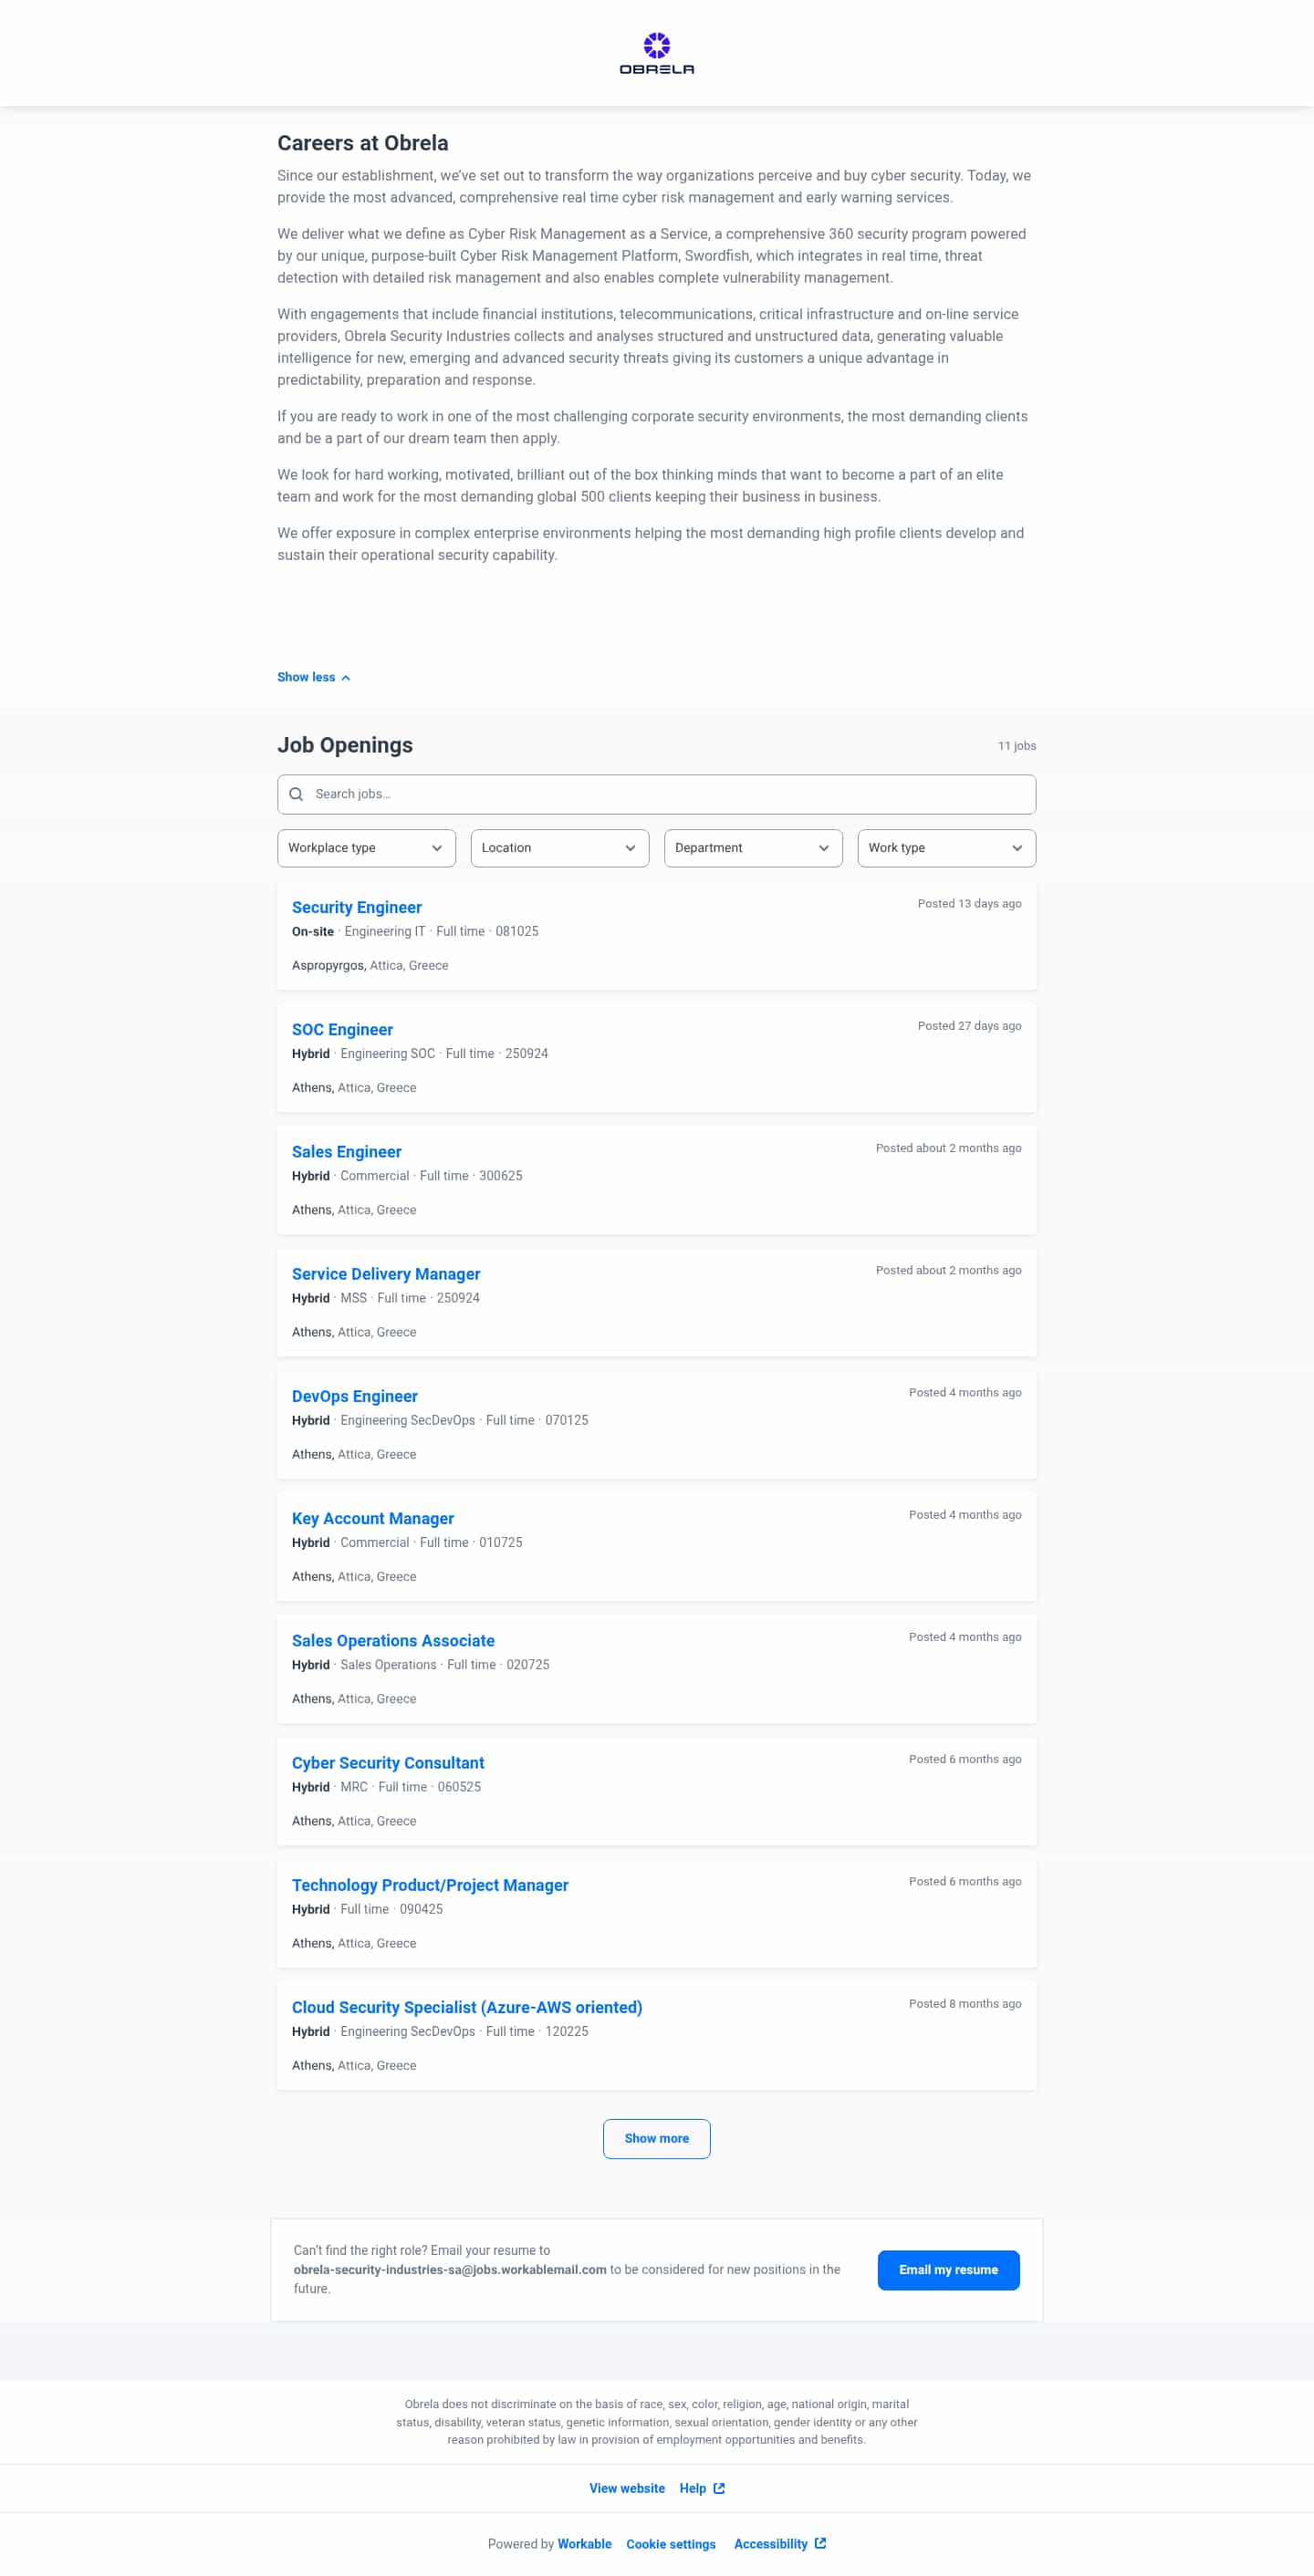
Task: Open the Workplace type dropdown
Action: (x=366, y=848)
